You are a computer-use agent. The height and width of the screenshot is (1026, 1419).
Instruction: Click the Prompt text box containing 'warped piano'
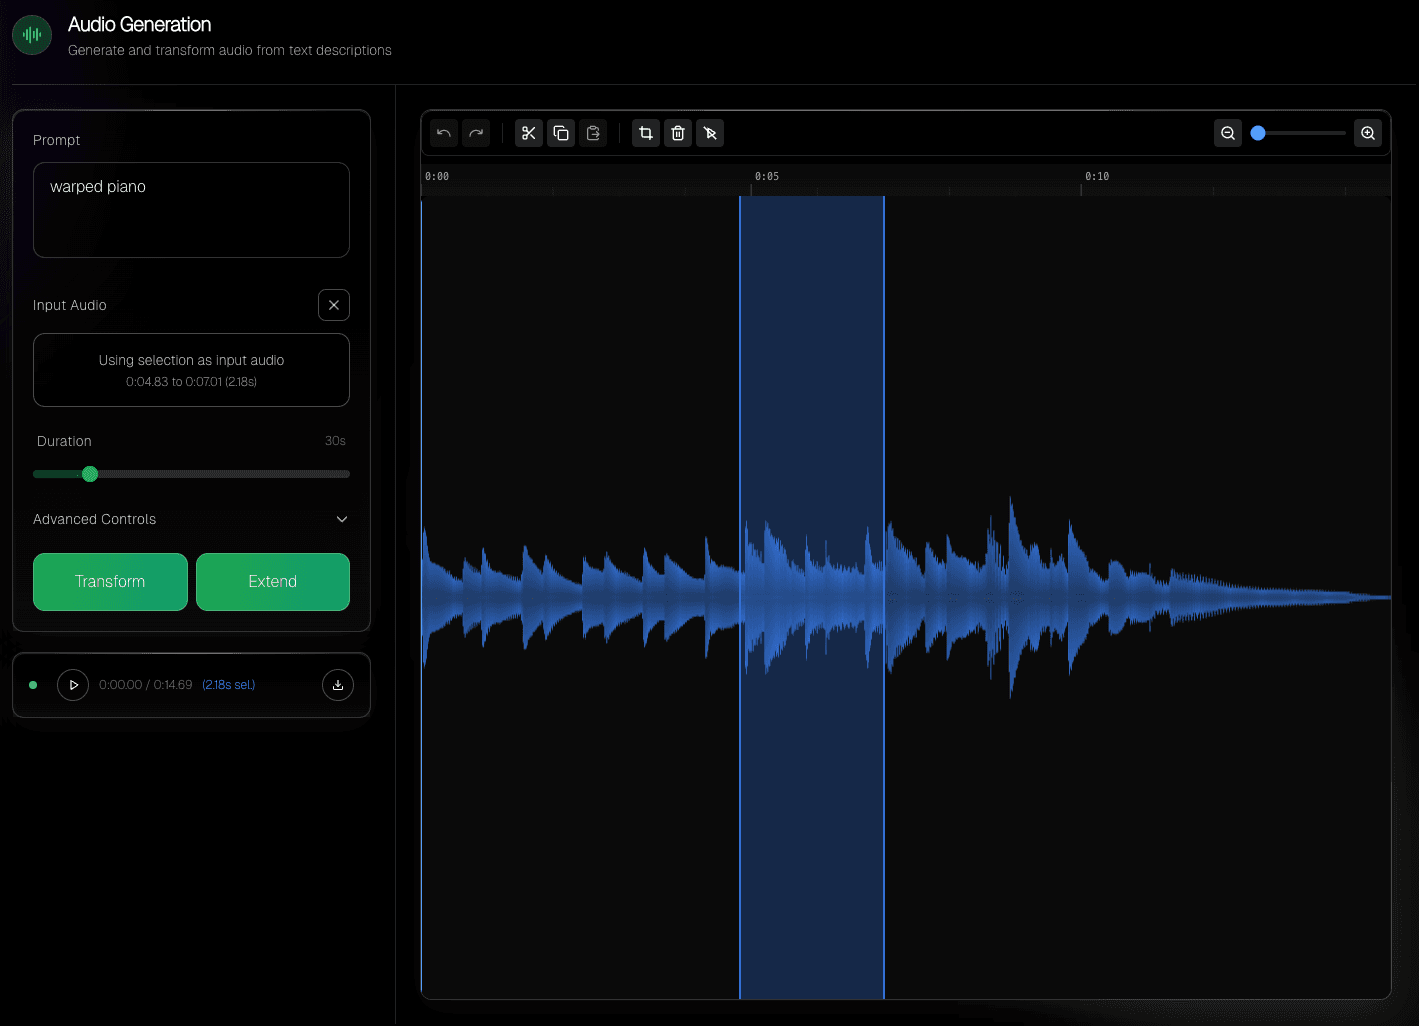pyautogui.click(x=191, y=210)
